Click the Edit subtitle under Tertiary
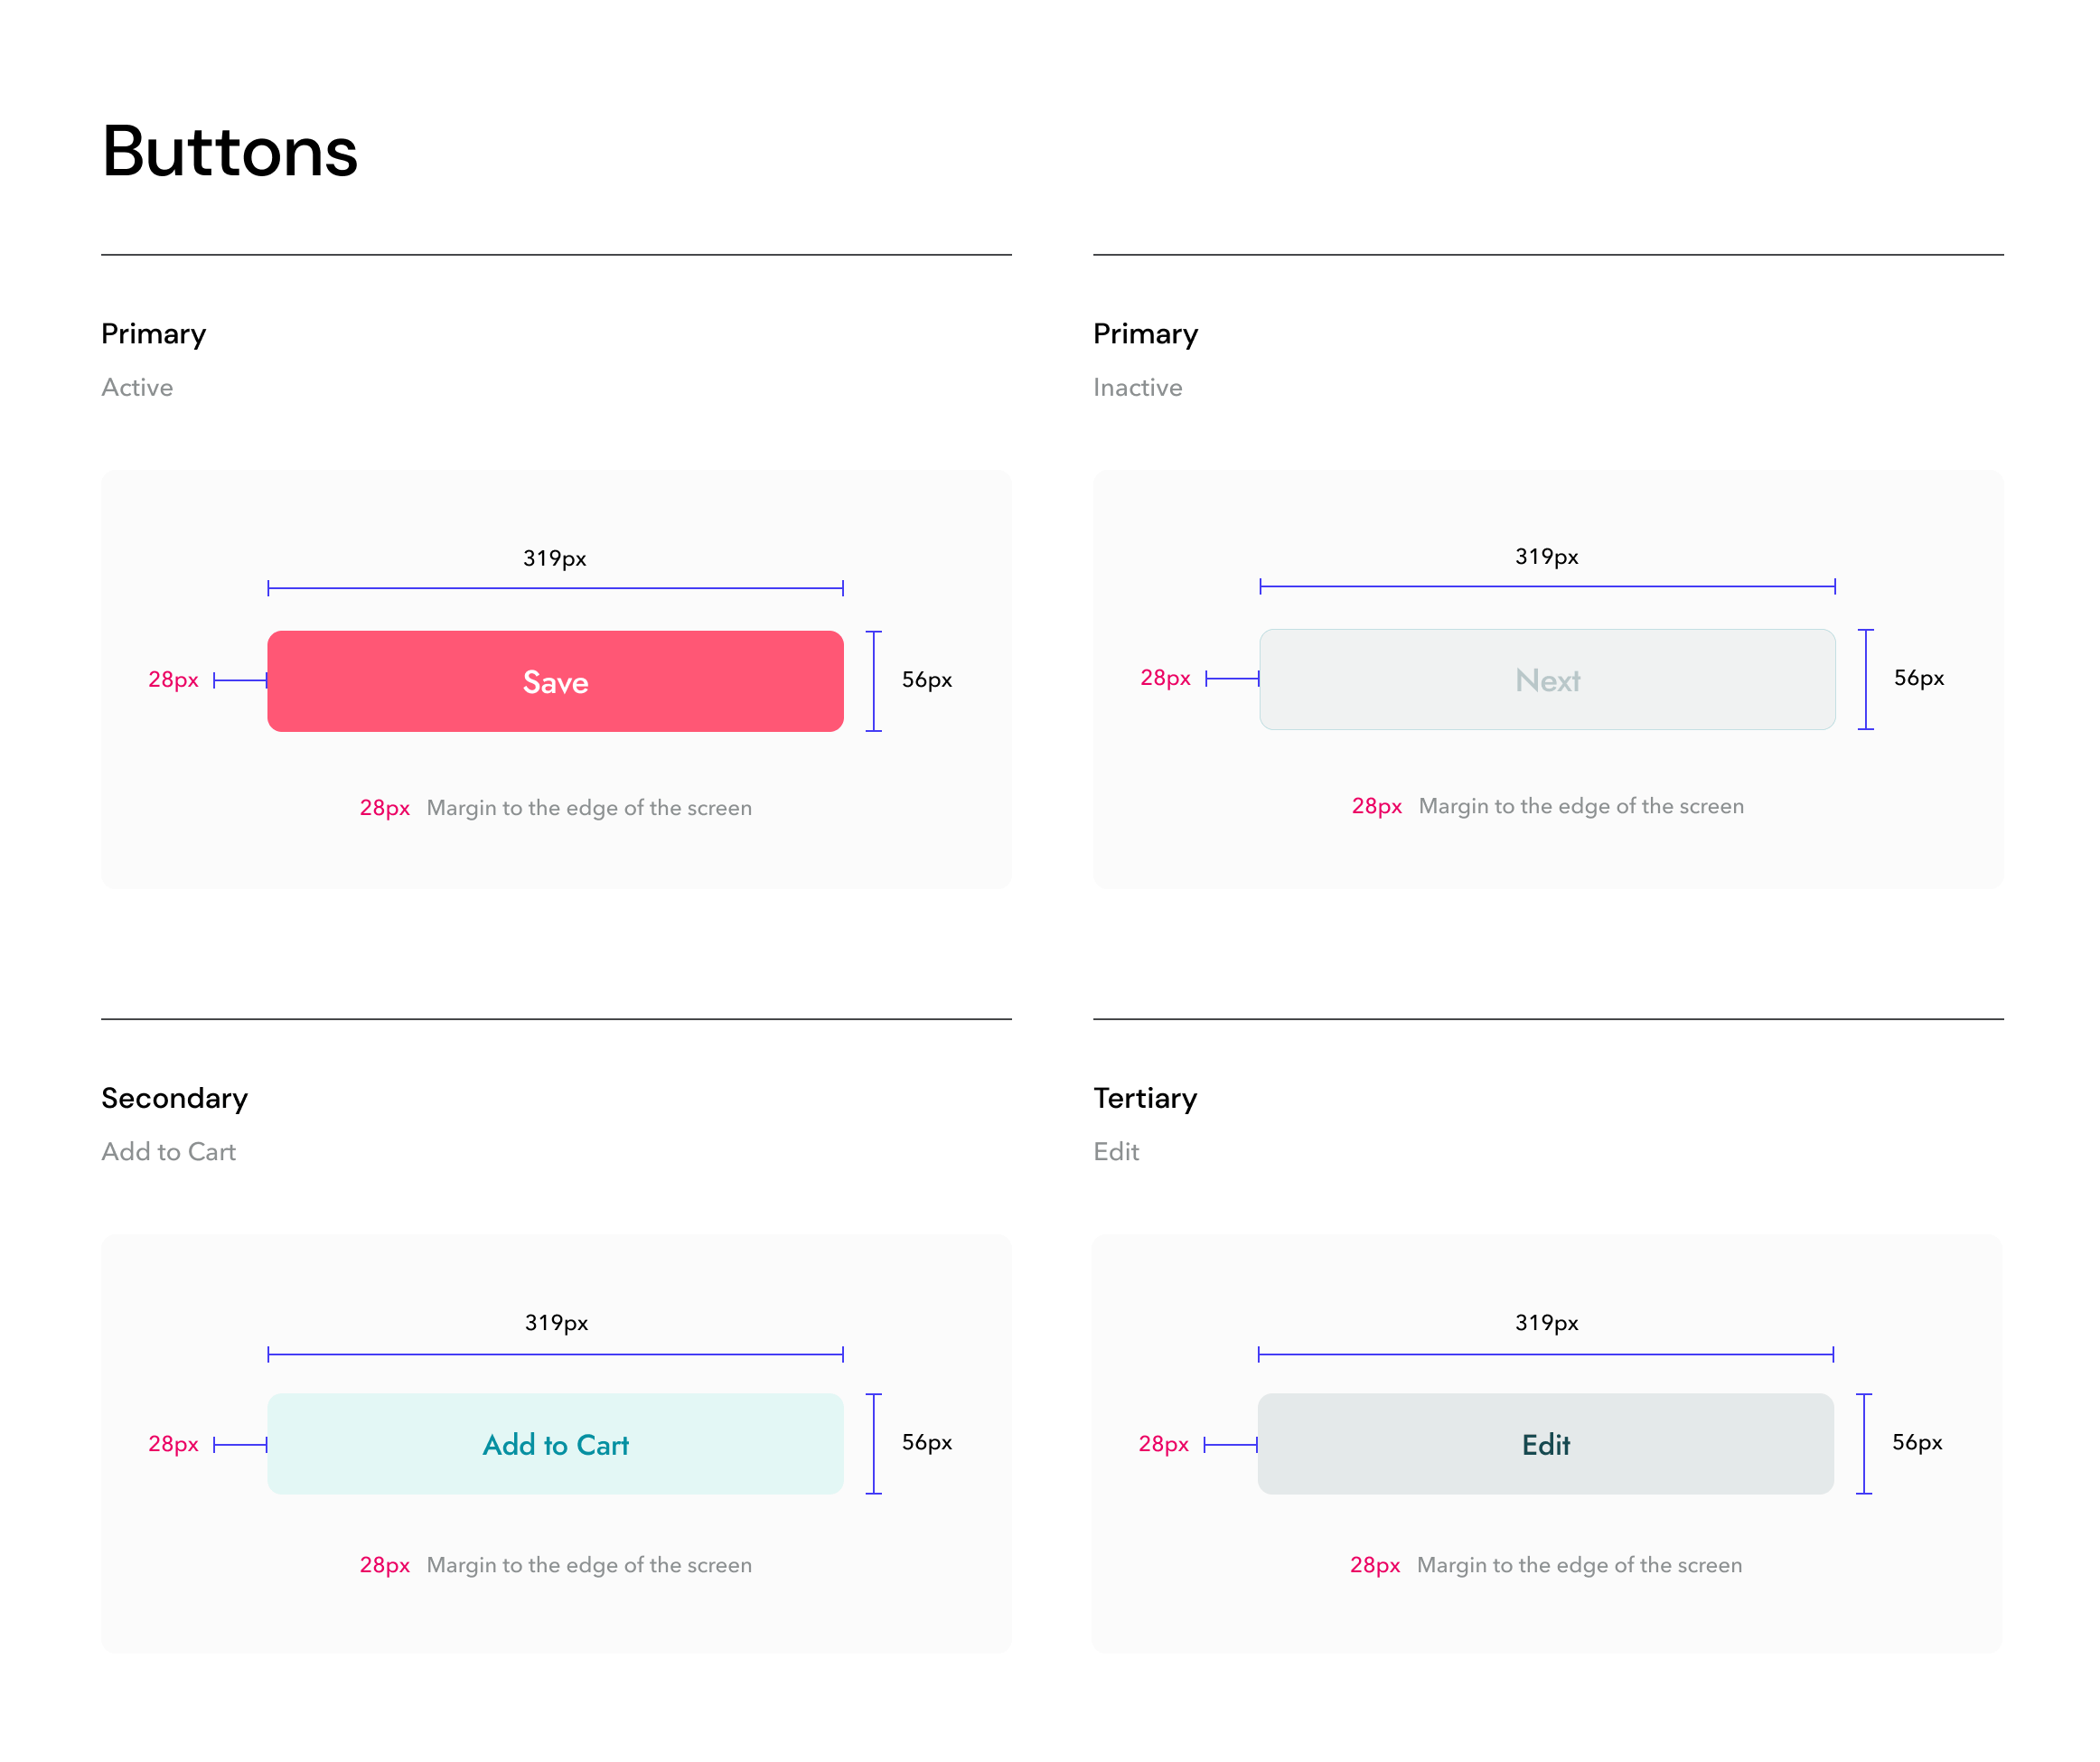2100x1762 pixels. 1115,1151
